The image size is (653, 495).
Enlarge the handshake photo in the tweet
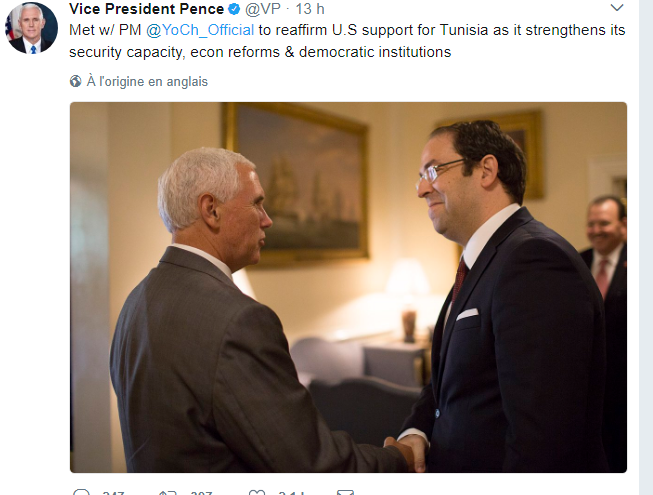coord(348,287)
